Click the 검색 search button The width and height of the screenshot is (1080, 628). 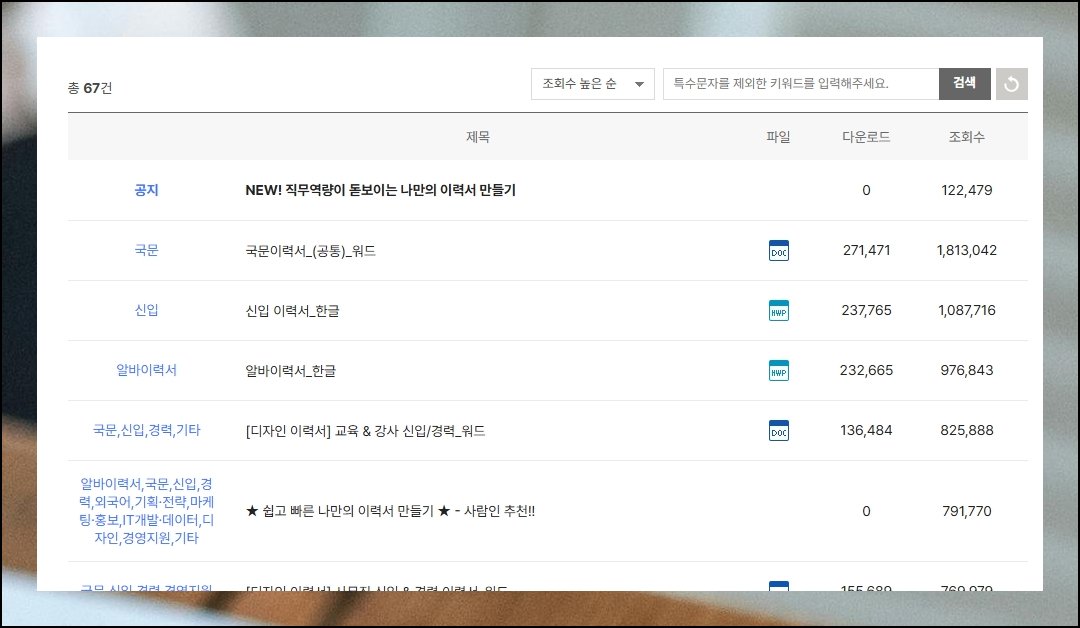coord(964,84)
